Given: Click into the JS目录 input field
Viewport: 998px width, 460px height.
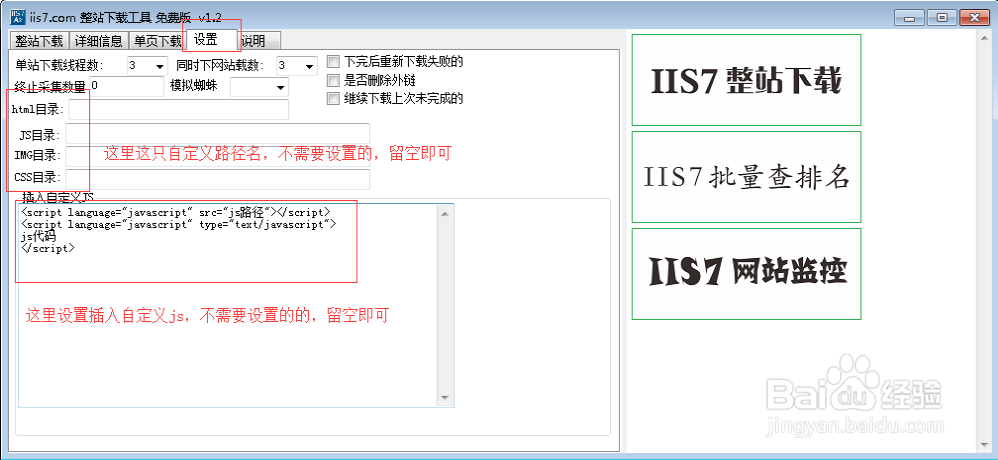Looking at the screenshot, I should [217, 134].
